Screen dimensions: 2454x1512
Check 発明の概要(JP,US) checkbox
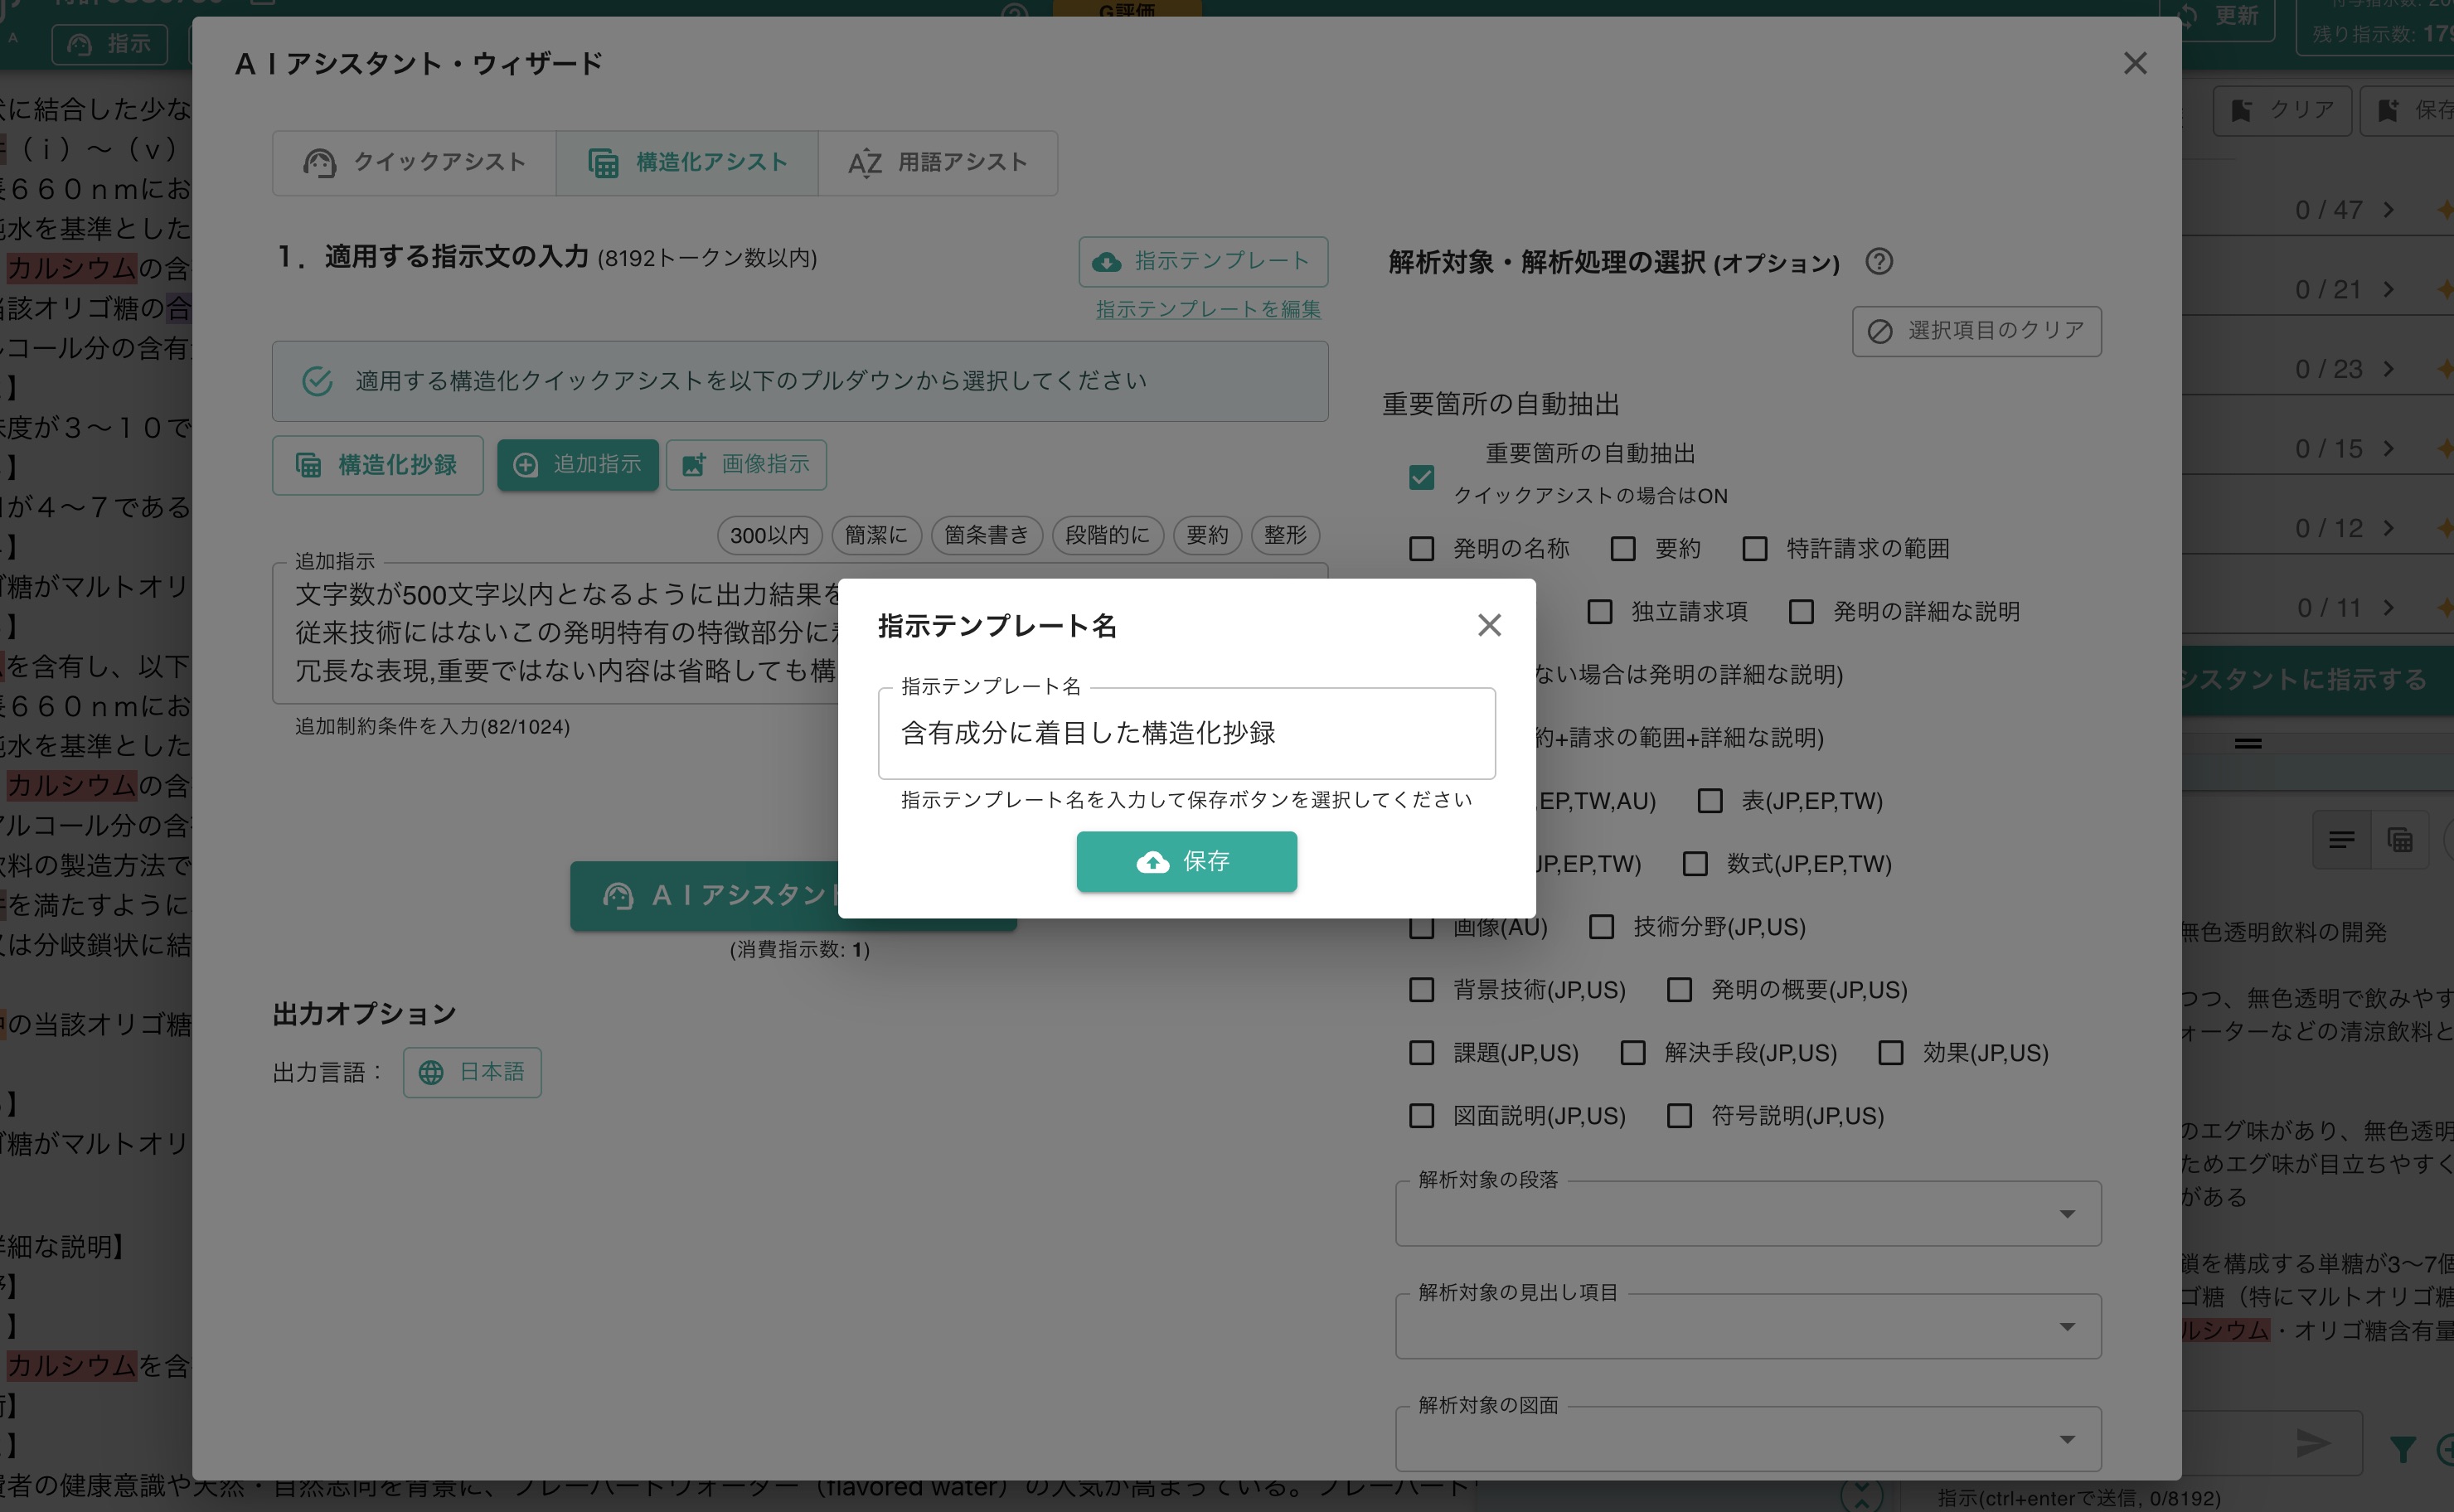[x=1679, y=990]
